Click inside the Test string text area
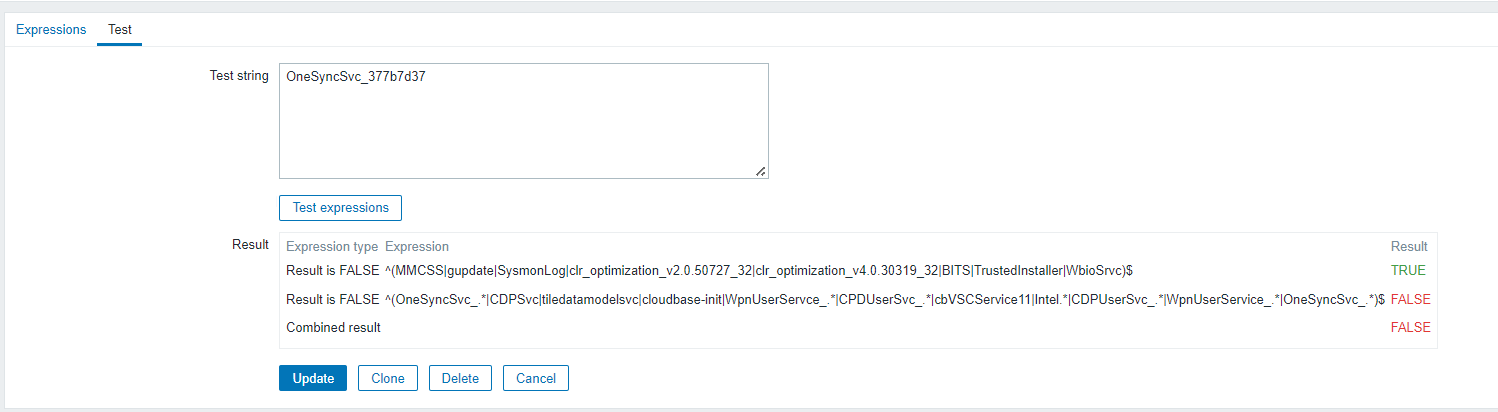1498x412 pixels. coord(523,121)
